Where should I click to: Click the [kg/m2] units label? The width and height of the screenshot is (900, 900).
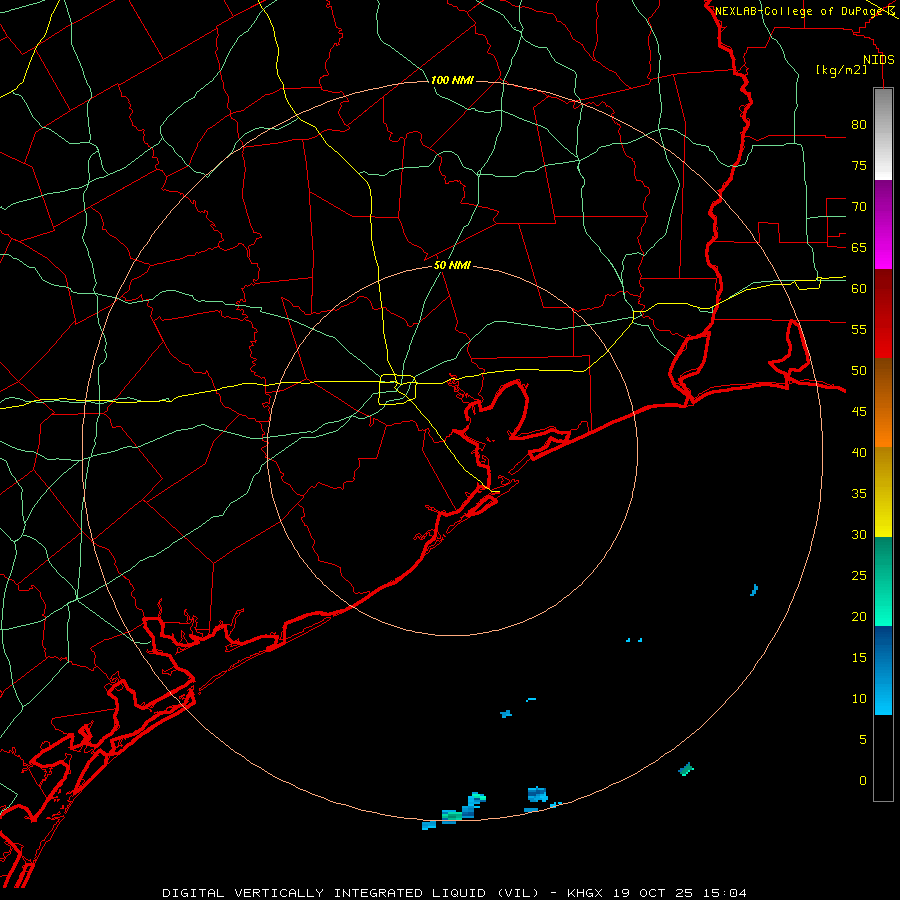(841, 70)
